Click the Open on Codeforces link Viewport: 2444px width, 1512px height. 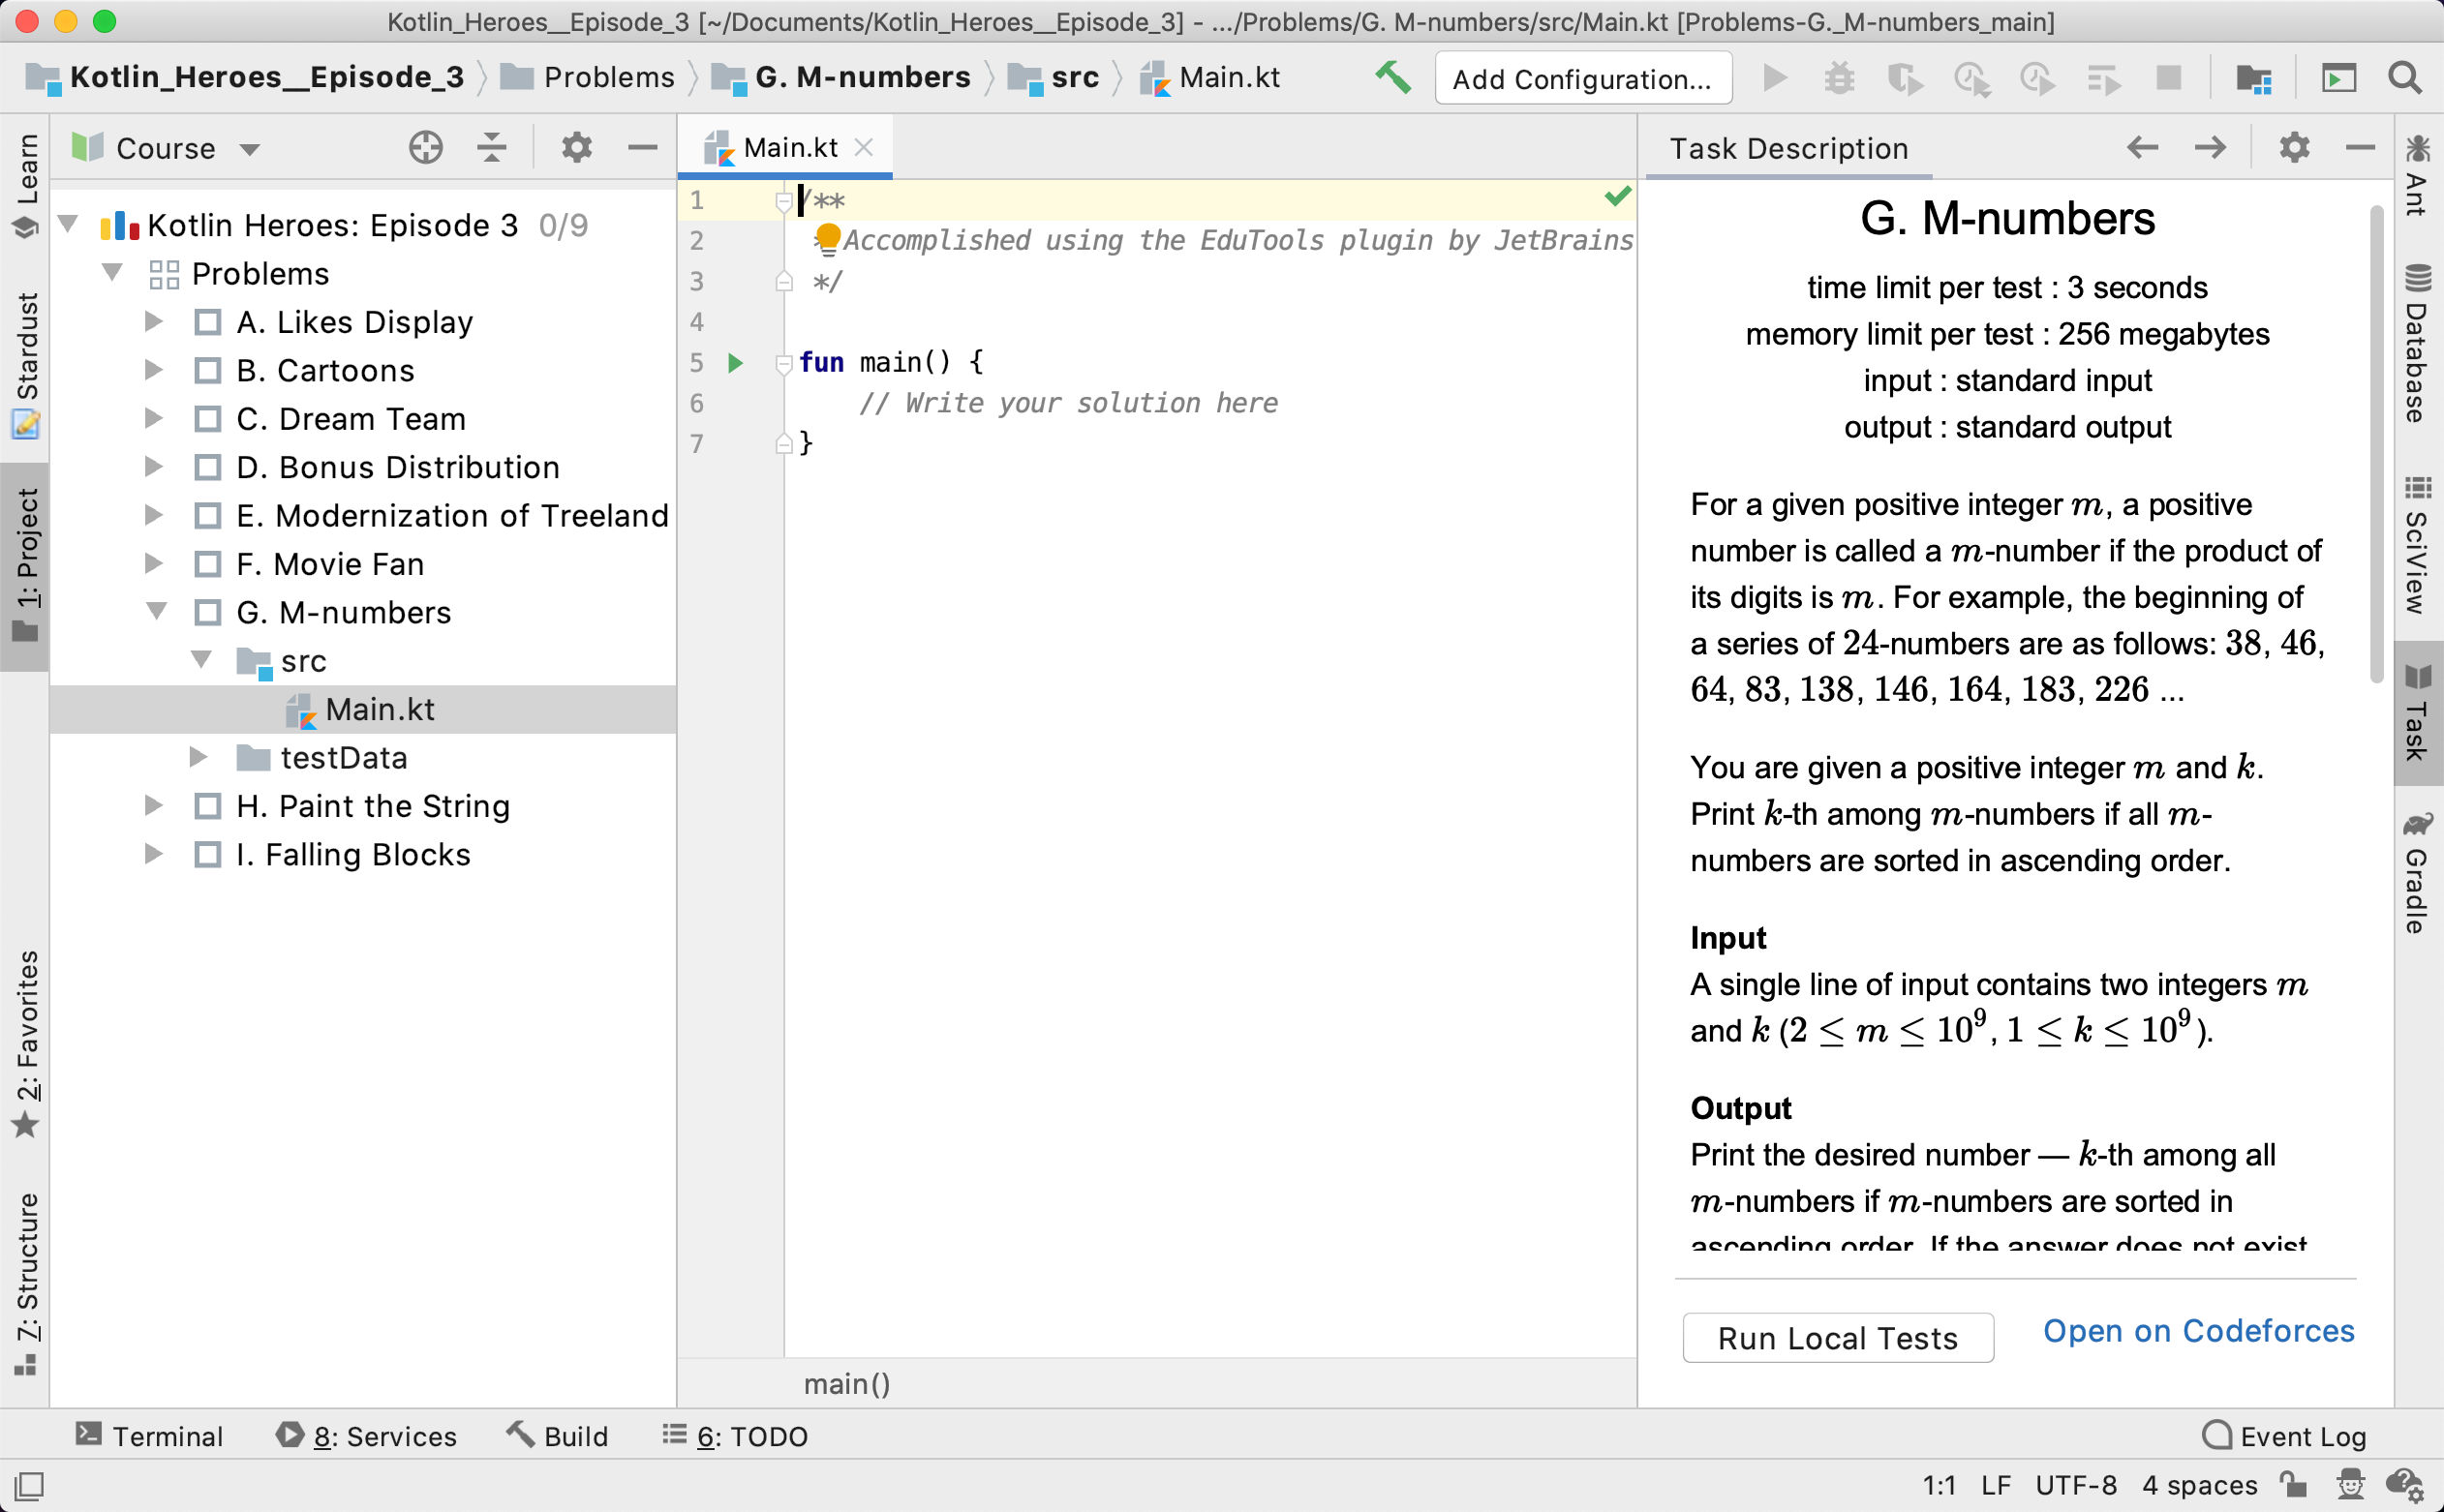[x=2198, y=1332]
